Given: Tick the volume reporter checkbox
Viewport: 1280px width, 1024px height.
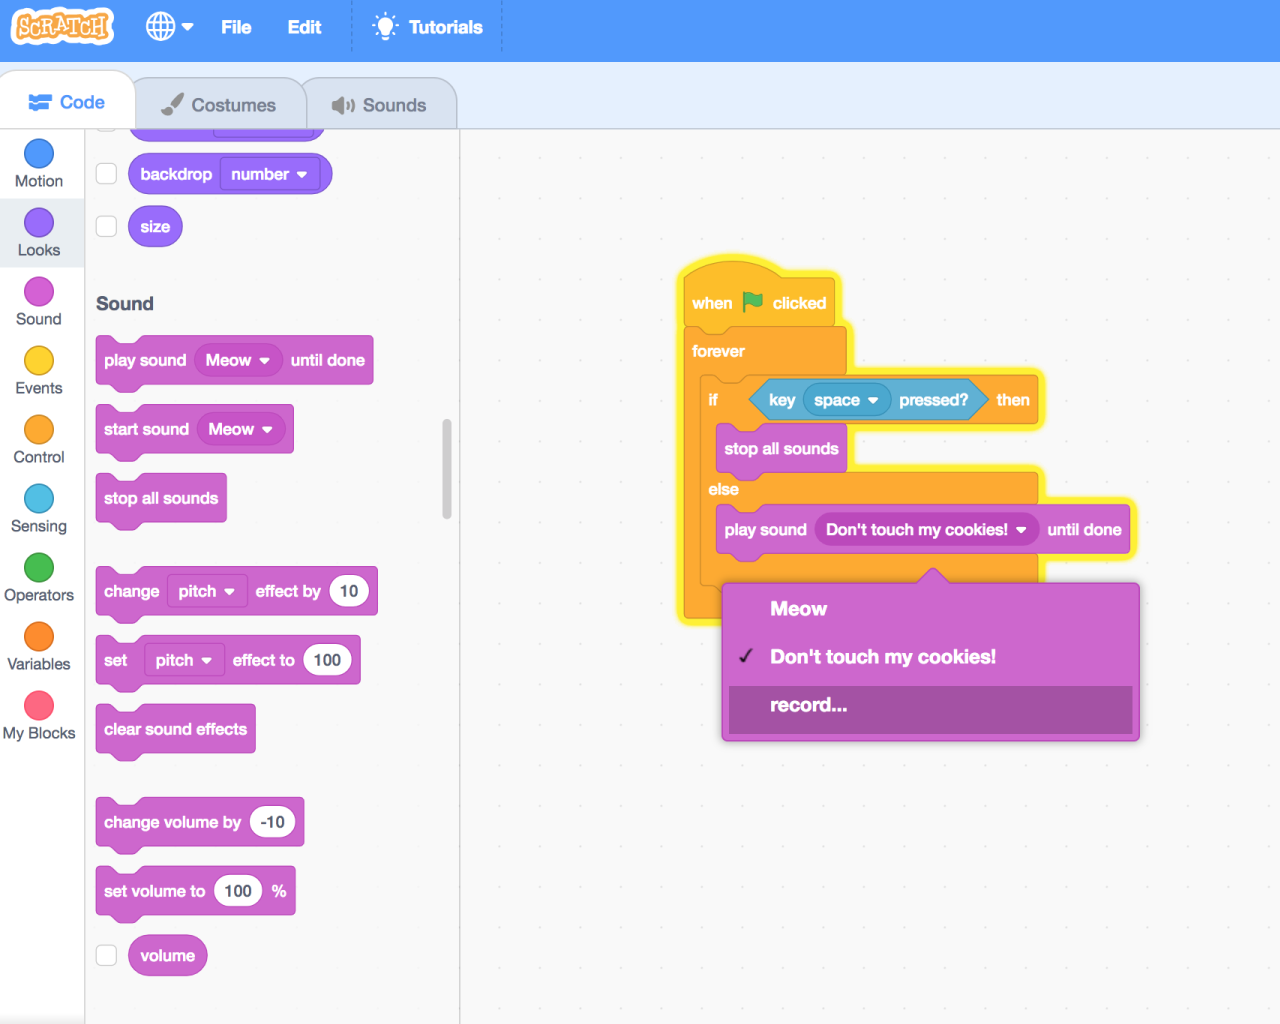Looking at the screenshot, I should tap(106, 955).
